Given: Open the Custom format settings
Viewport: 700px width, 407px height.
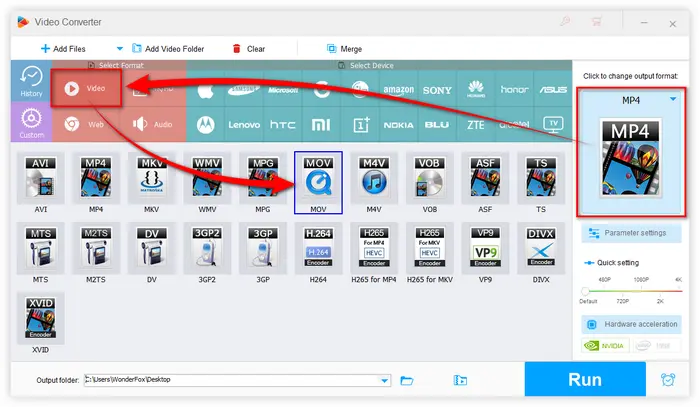Looking at the screenshot, I should click(31, 122).
